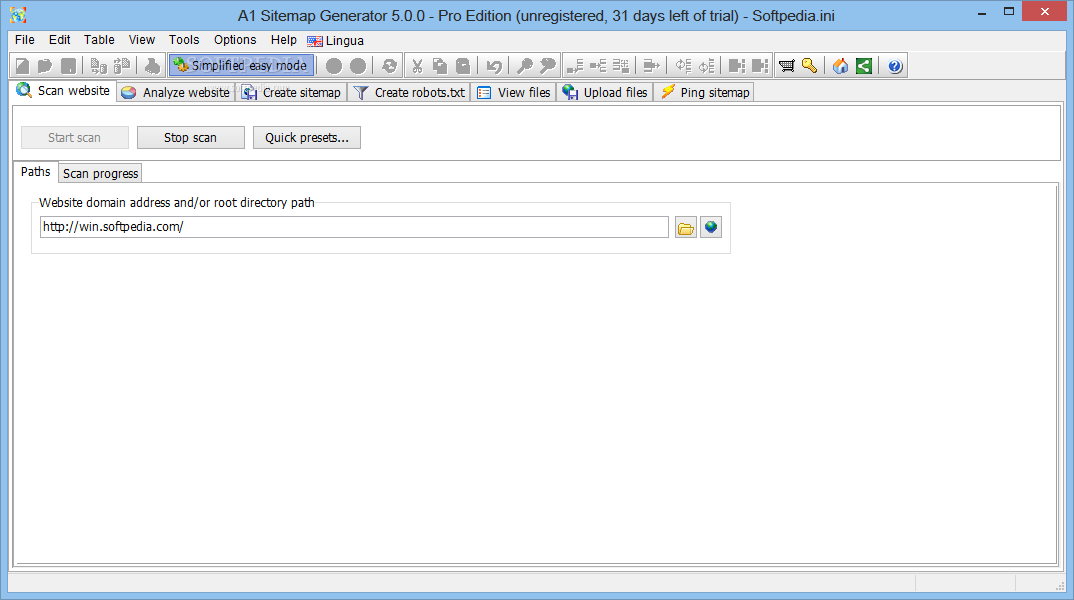The width and height of the screenshot is (1074, 600).
Task: Open the Table menu
Action: 99,40
